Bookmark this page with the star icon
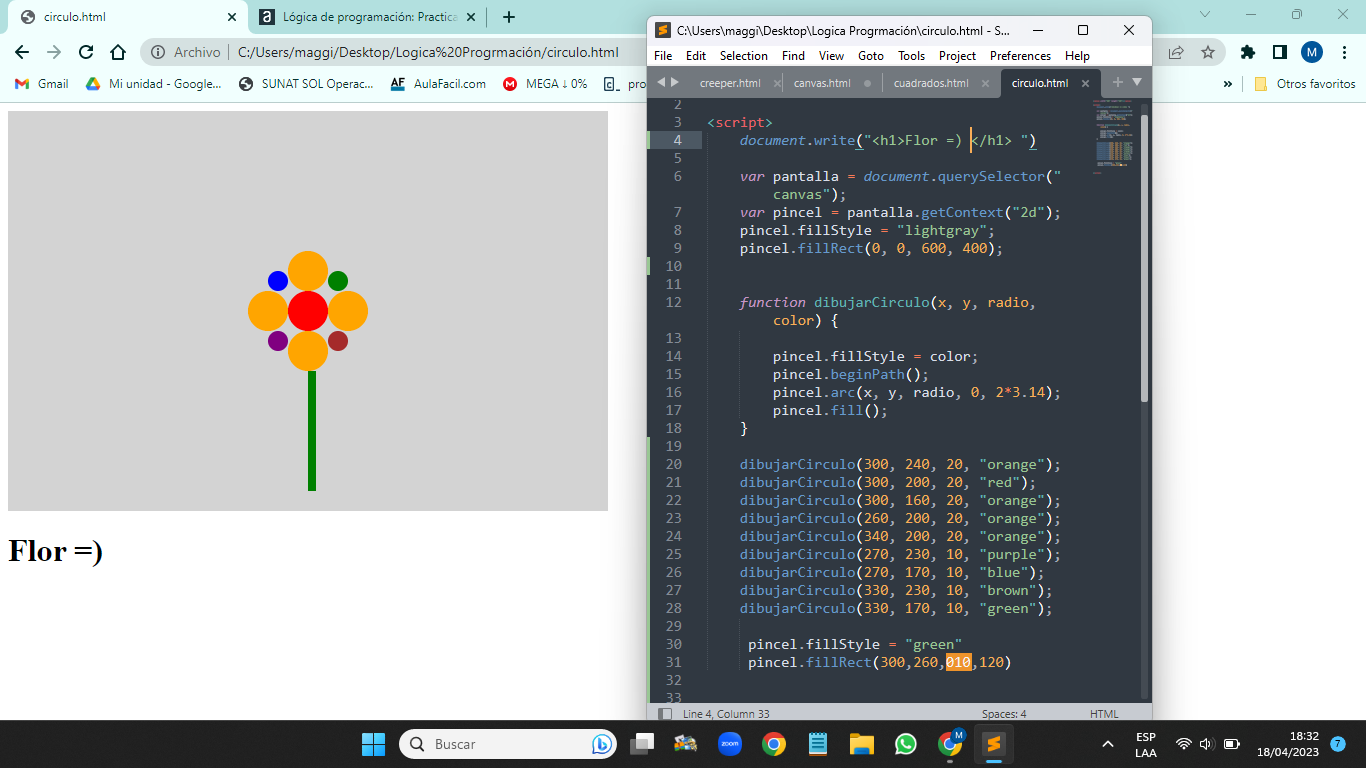Screen dimensions: 1366x768 coord(1208,52)
